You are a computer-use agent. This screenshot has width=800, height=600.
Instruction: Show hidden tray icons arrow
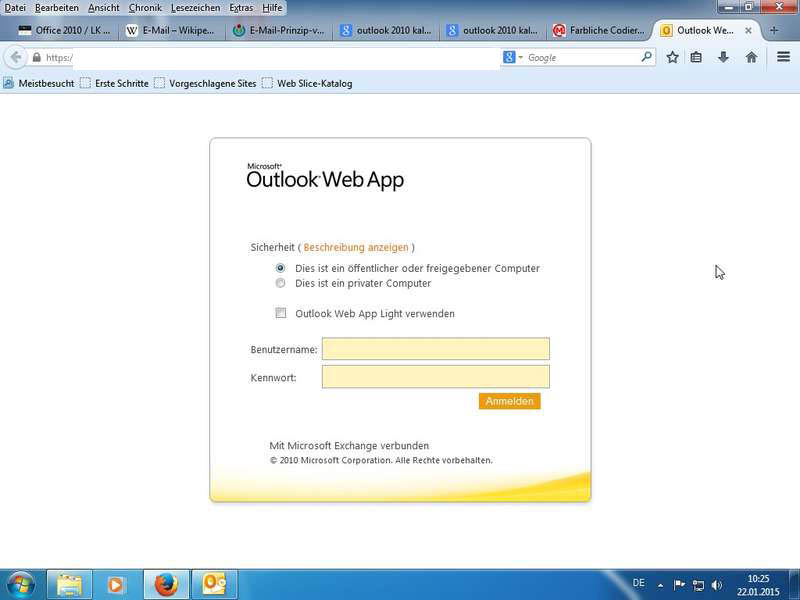660,586
